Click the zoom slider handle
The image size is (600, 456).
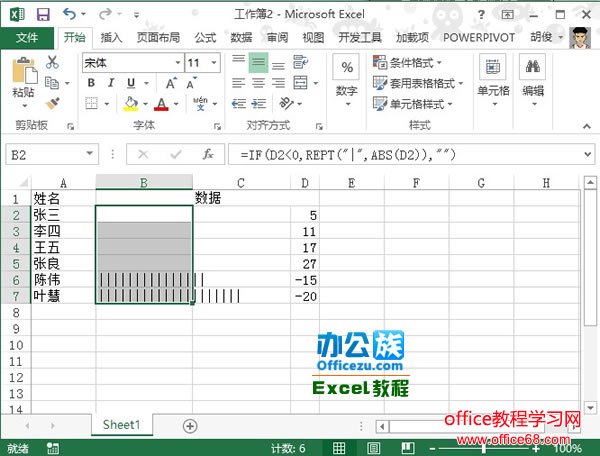[484, 448]
